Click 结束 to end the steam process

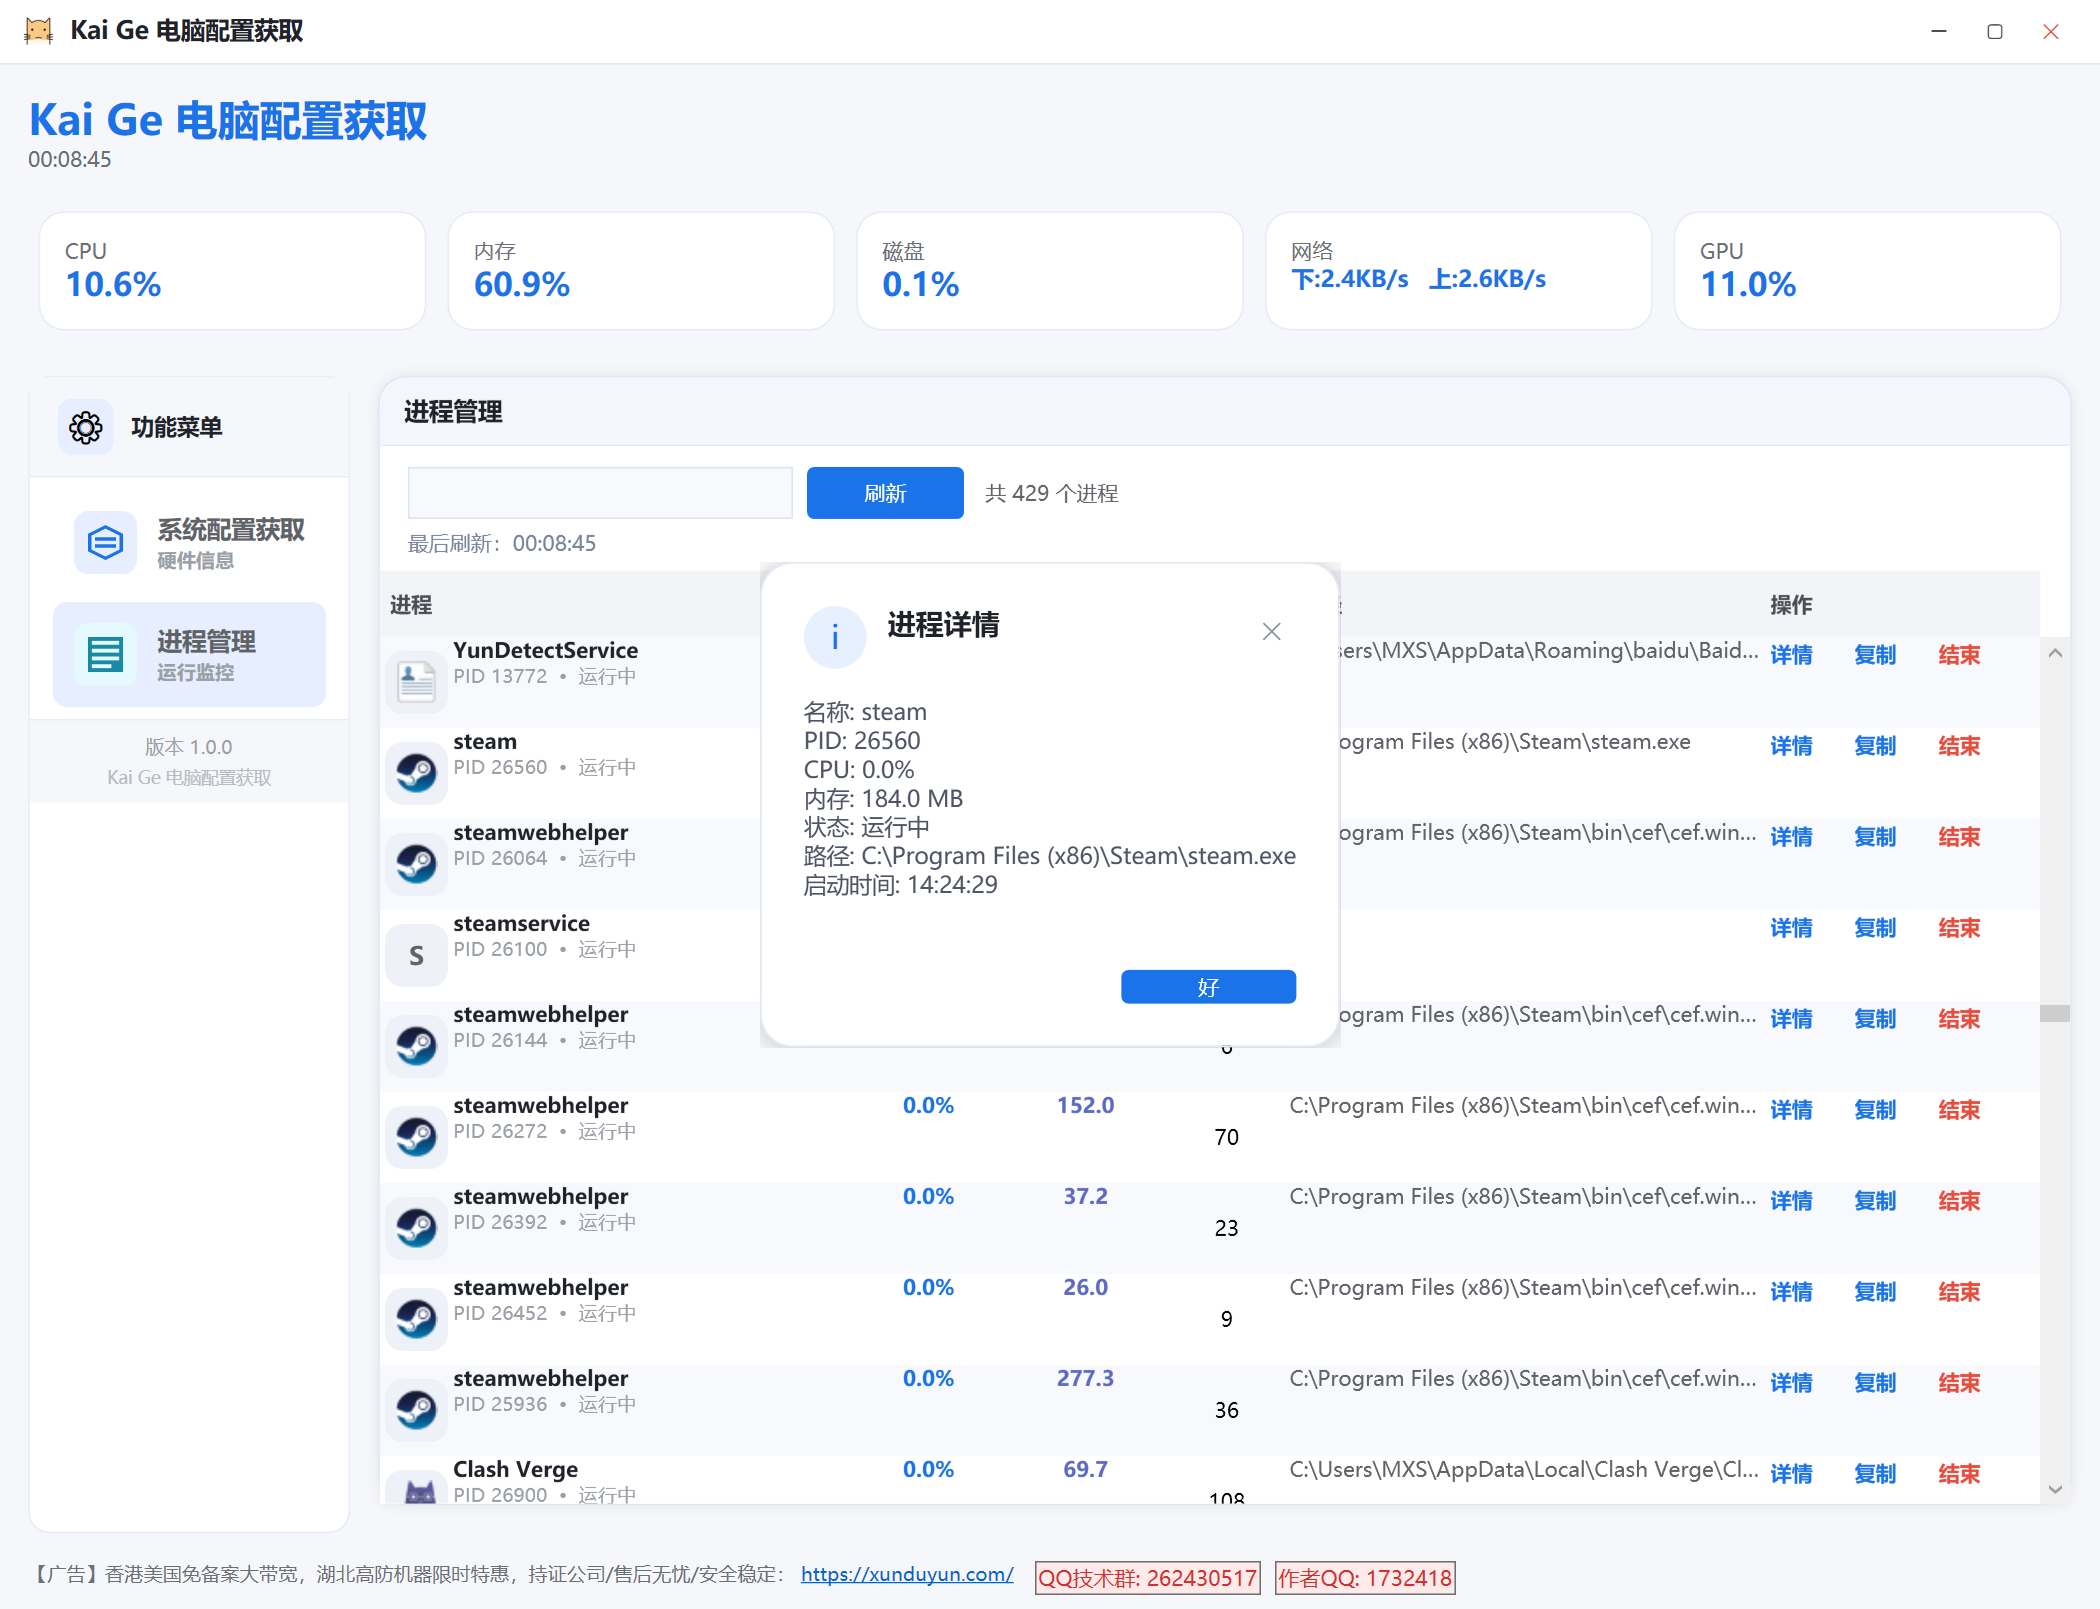click(x=1958, y=745)
